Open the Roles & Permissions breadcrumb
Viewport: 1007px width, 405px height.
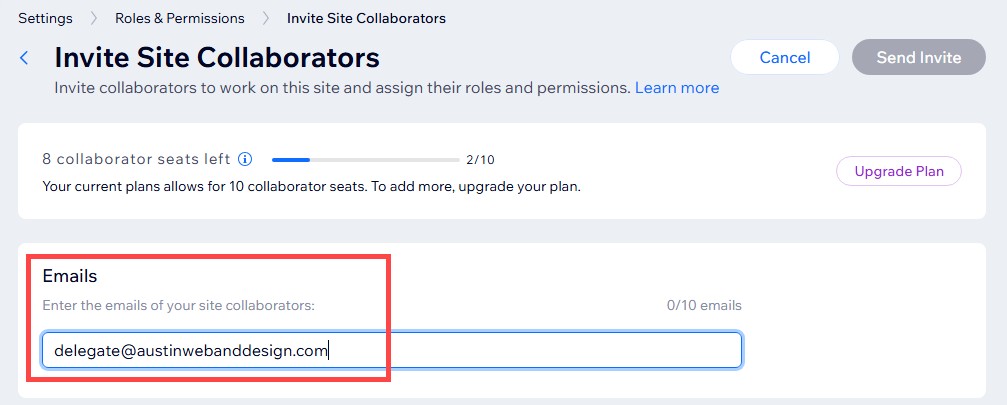click(180, 19)
